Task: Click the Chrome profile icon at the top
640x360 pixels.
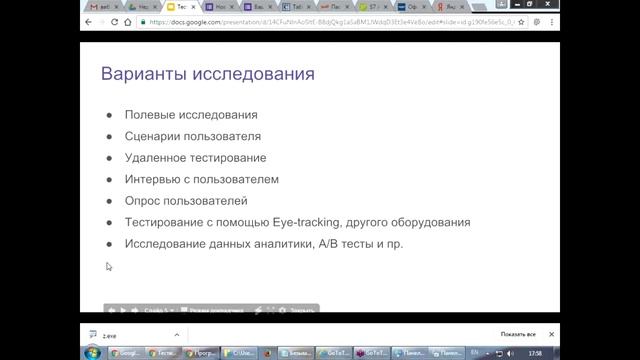Action: tap(502, 4)
